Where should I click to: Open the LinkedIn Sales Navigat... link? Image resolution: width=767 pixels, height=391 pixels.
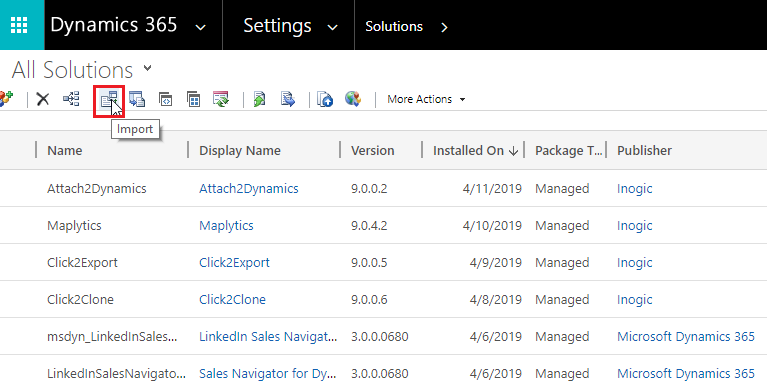tap(268, 337)
